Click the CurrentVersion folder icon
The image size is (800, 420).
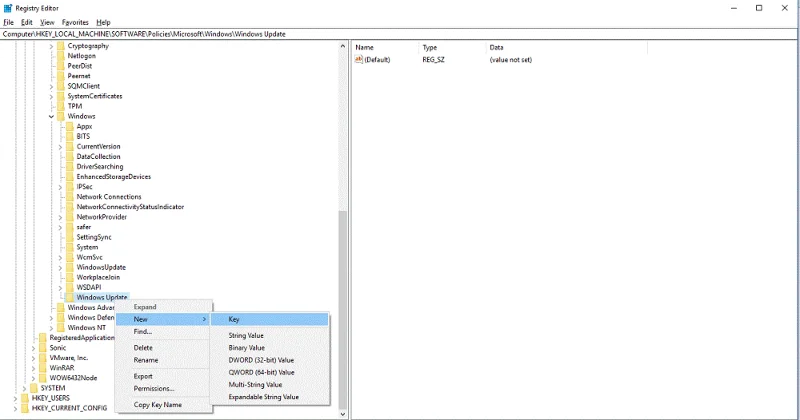(x=70, y=146)
